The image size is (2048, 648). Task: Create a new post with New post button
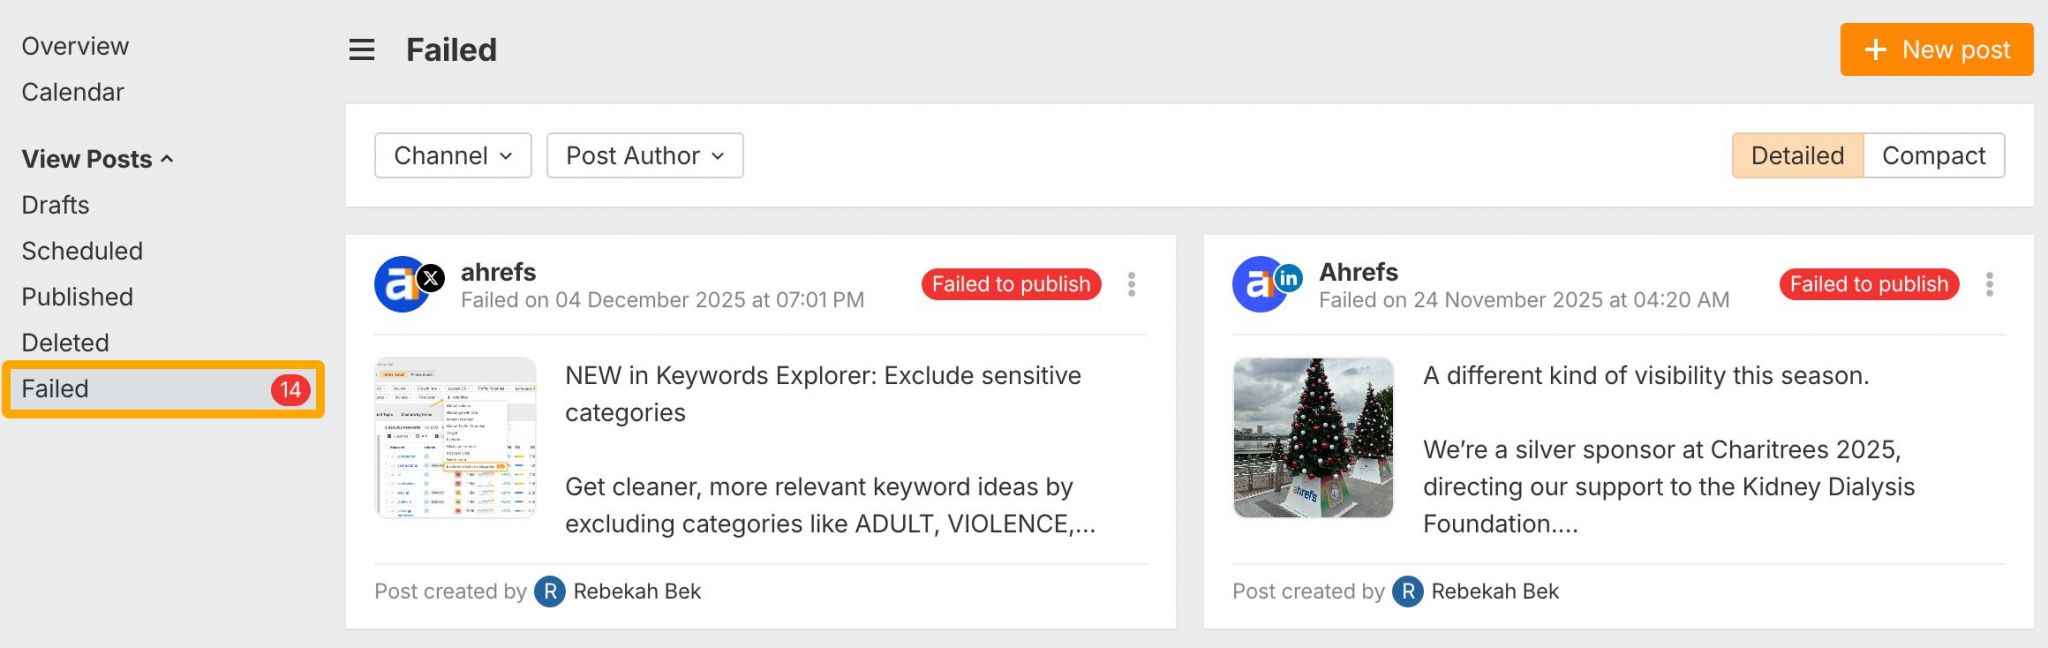[1936, 49]
